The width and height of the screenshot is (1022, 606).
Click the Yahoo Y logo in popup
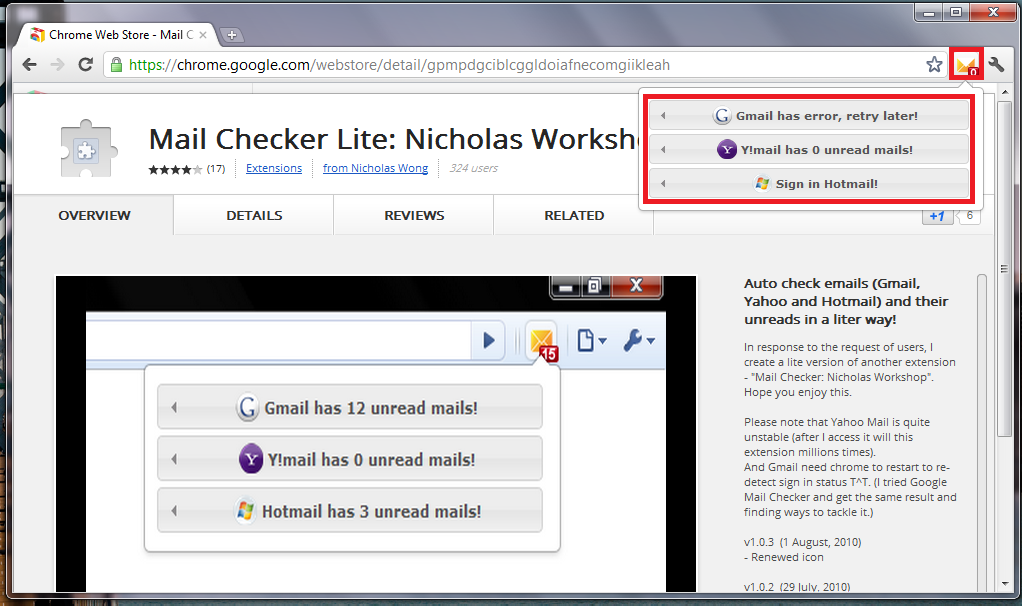tap(726, 150)
